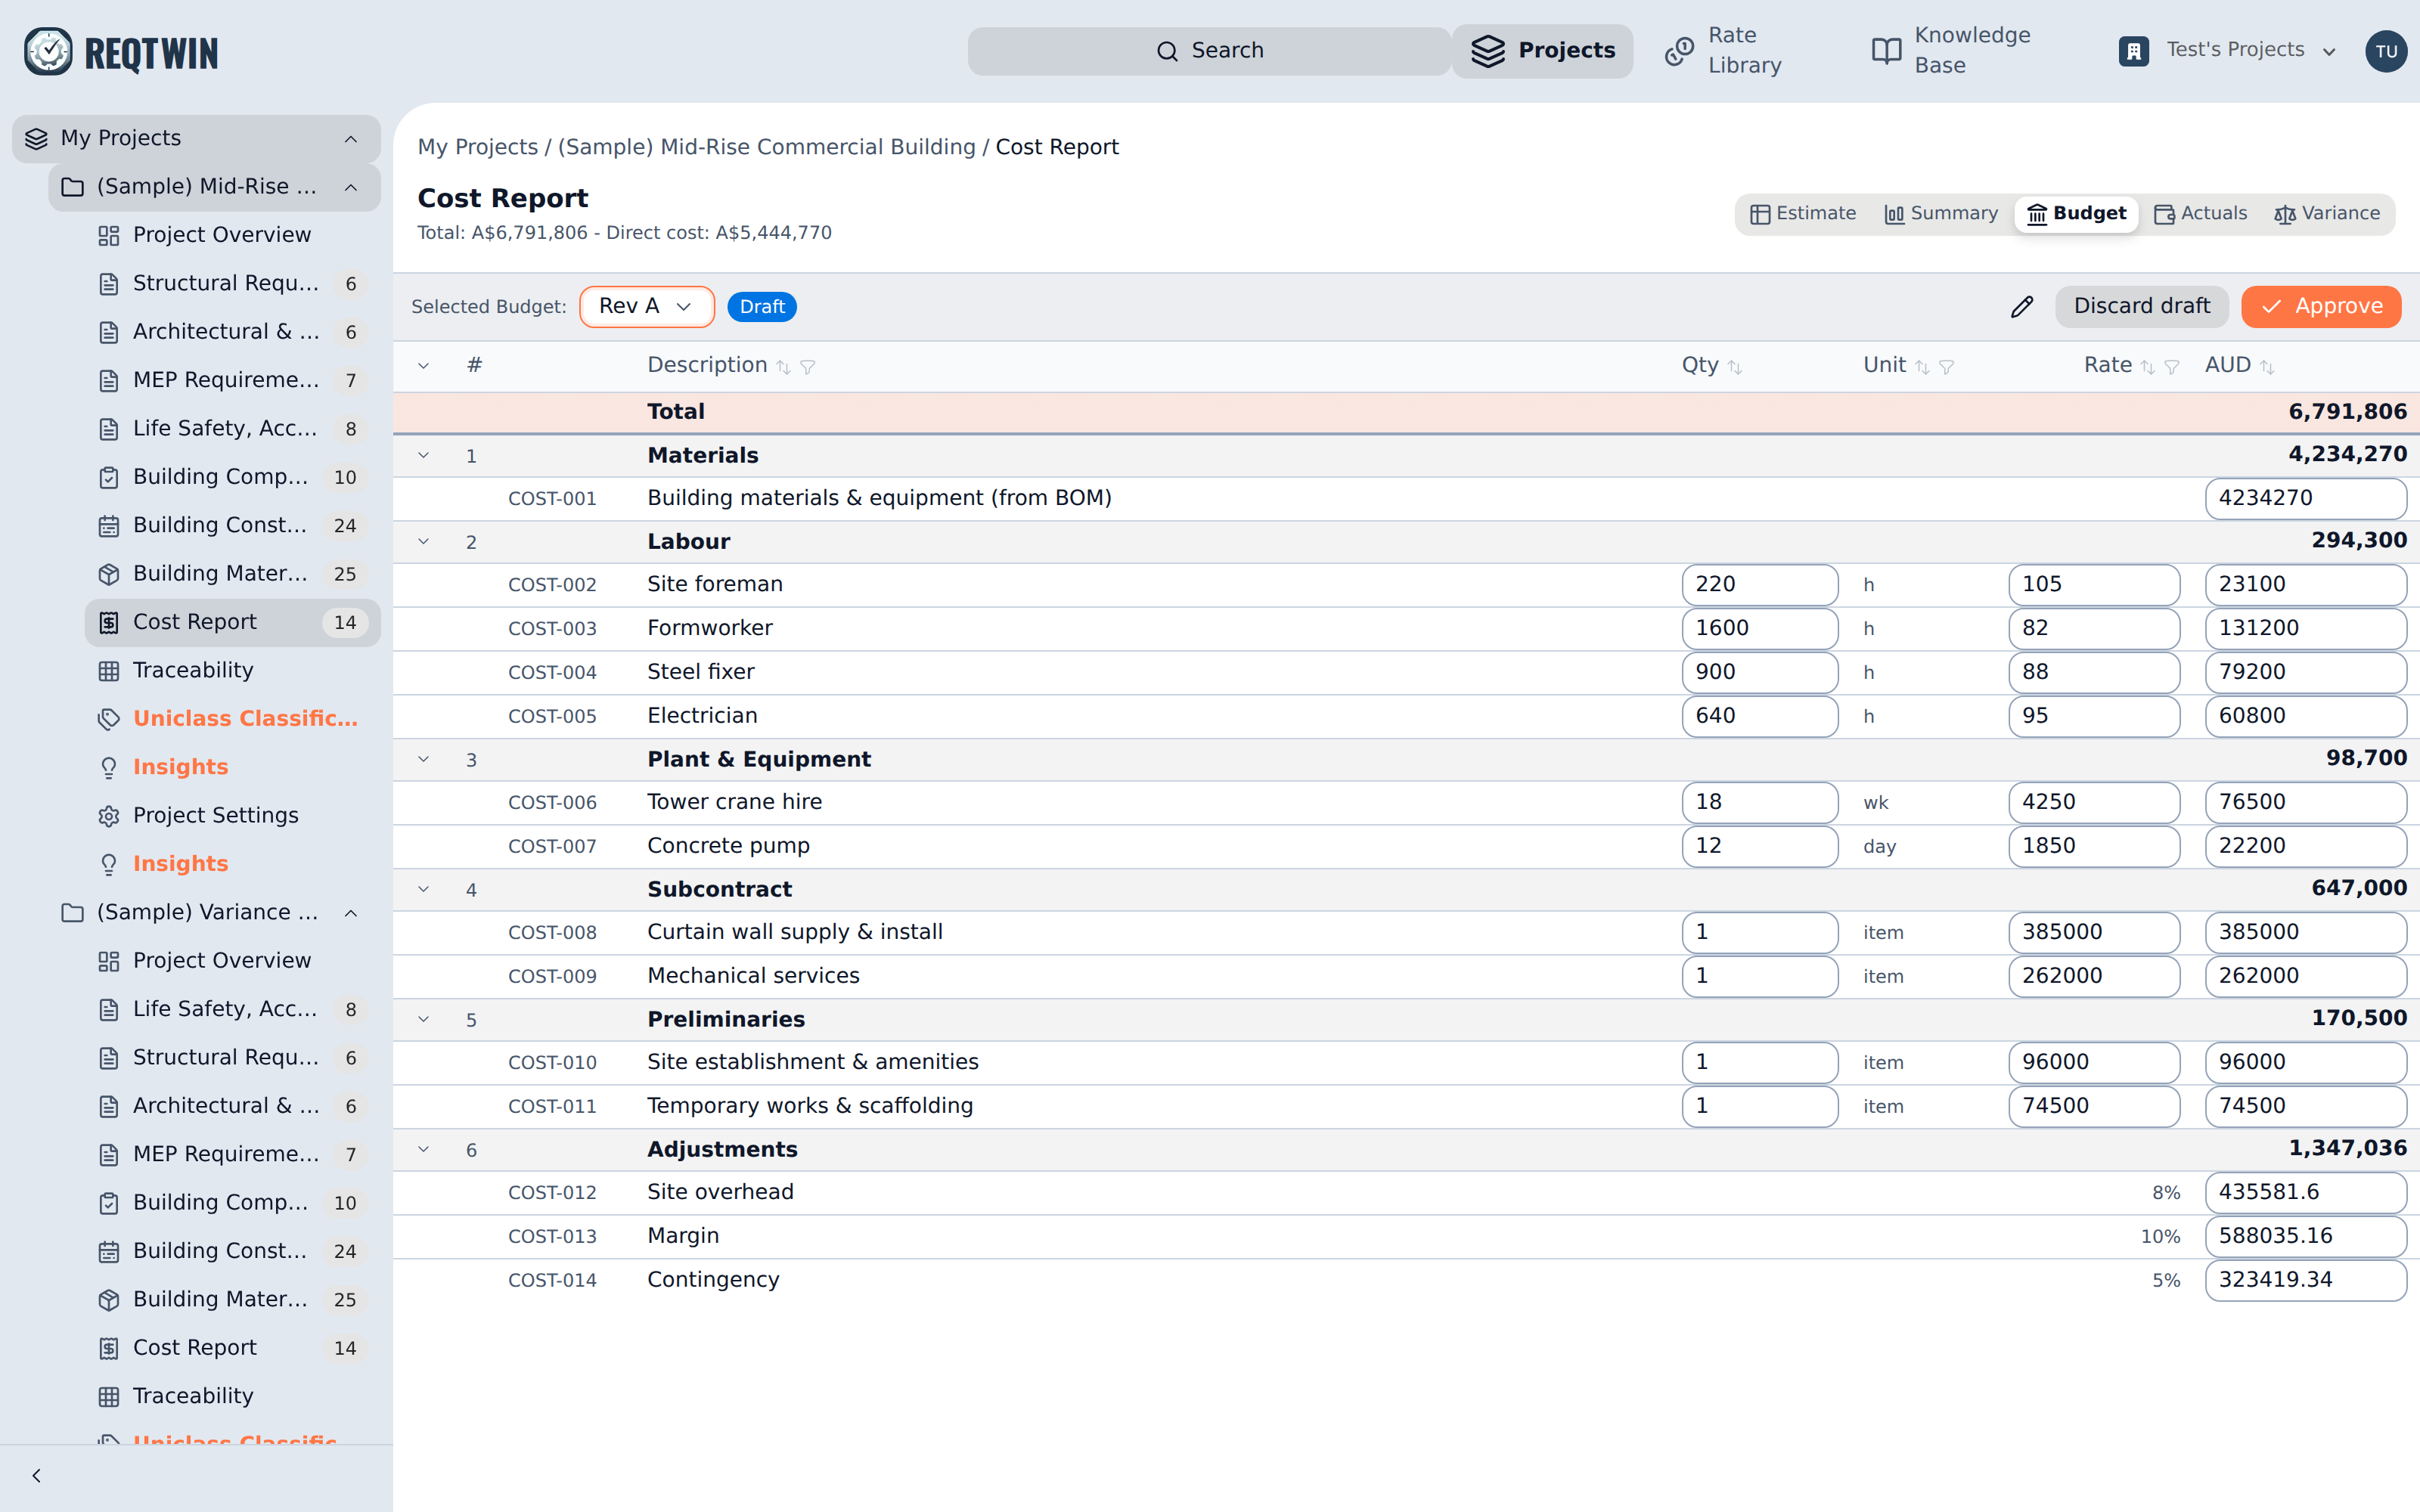The image size is (2420, 1512).
Task: Click the Mechanical services row description
Action: click(x=753, y=976)
